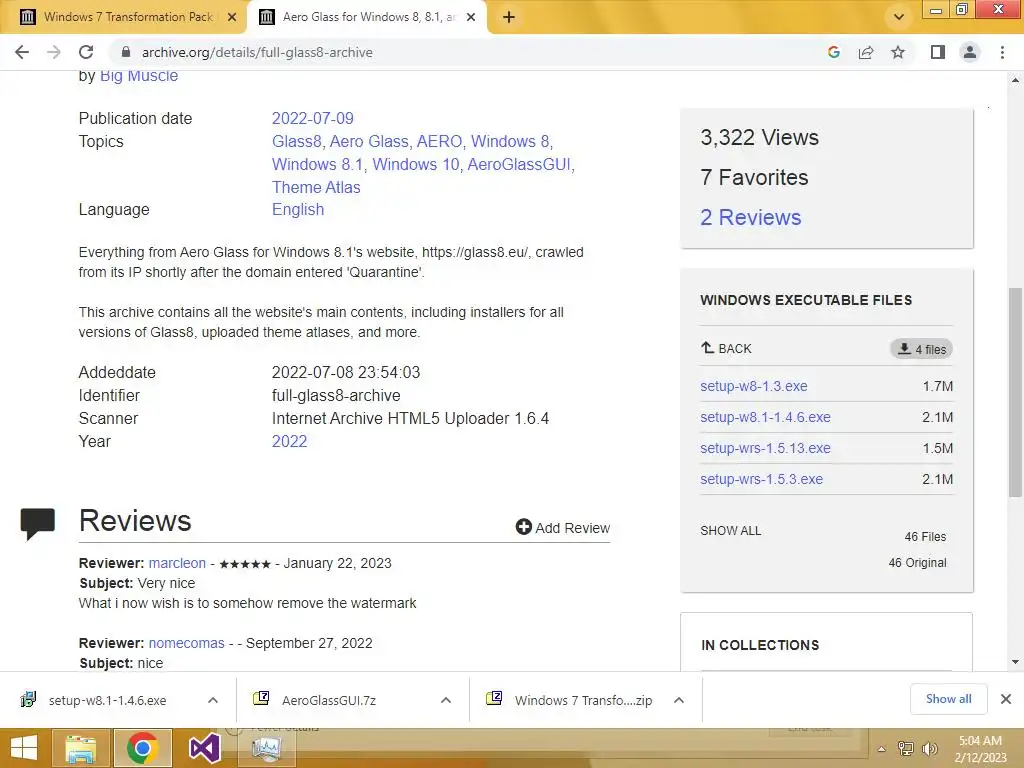This screenshot has height=768, width=1024.
Task: Open the Task Manager taskbar icon
Action: coord(266,748)
